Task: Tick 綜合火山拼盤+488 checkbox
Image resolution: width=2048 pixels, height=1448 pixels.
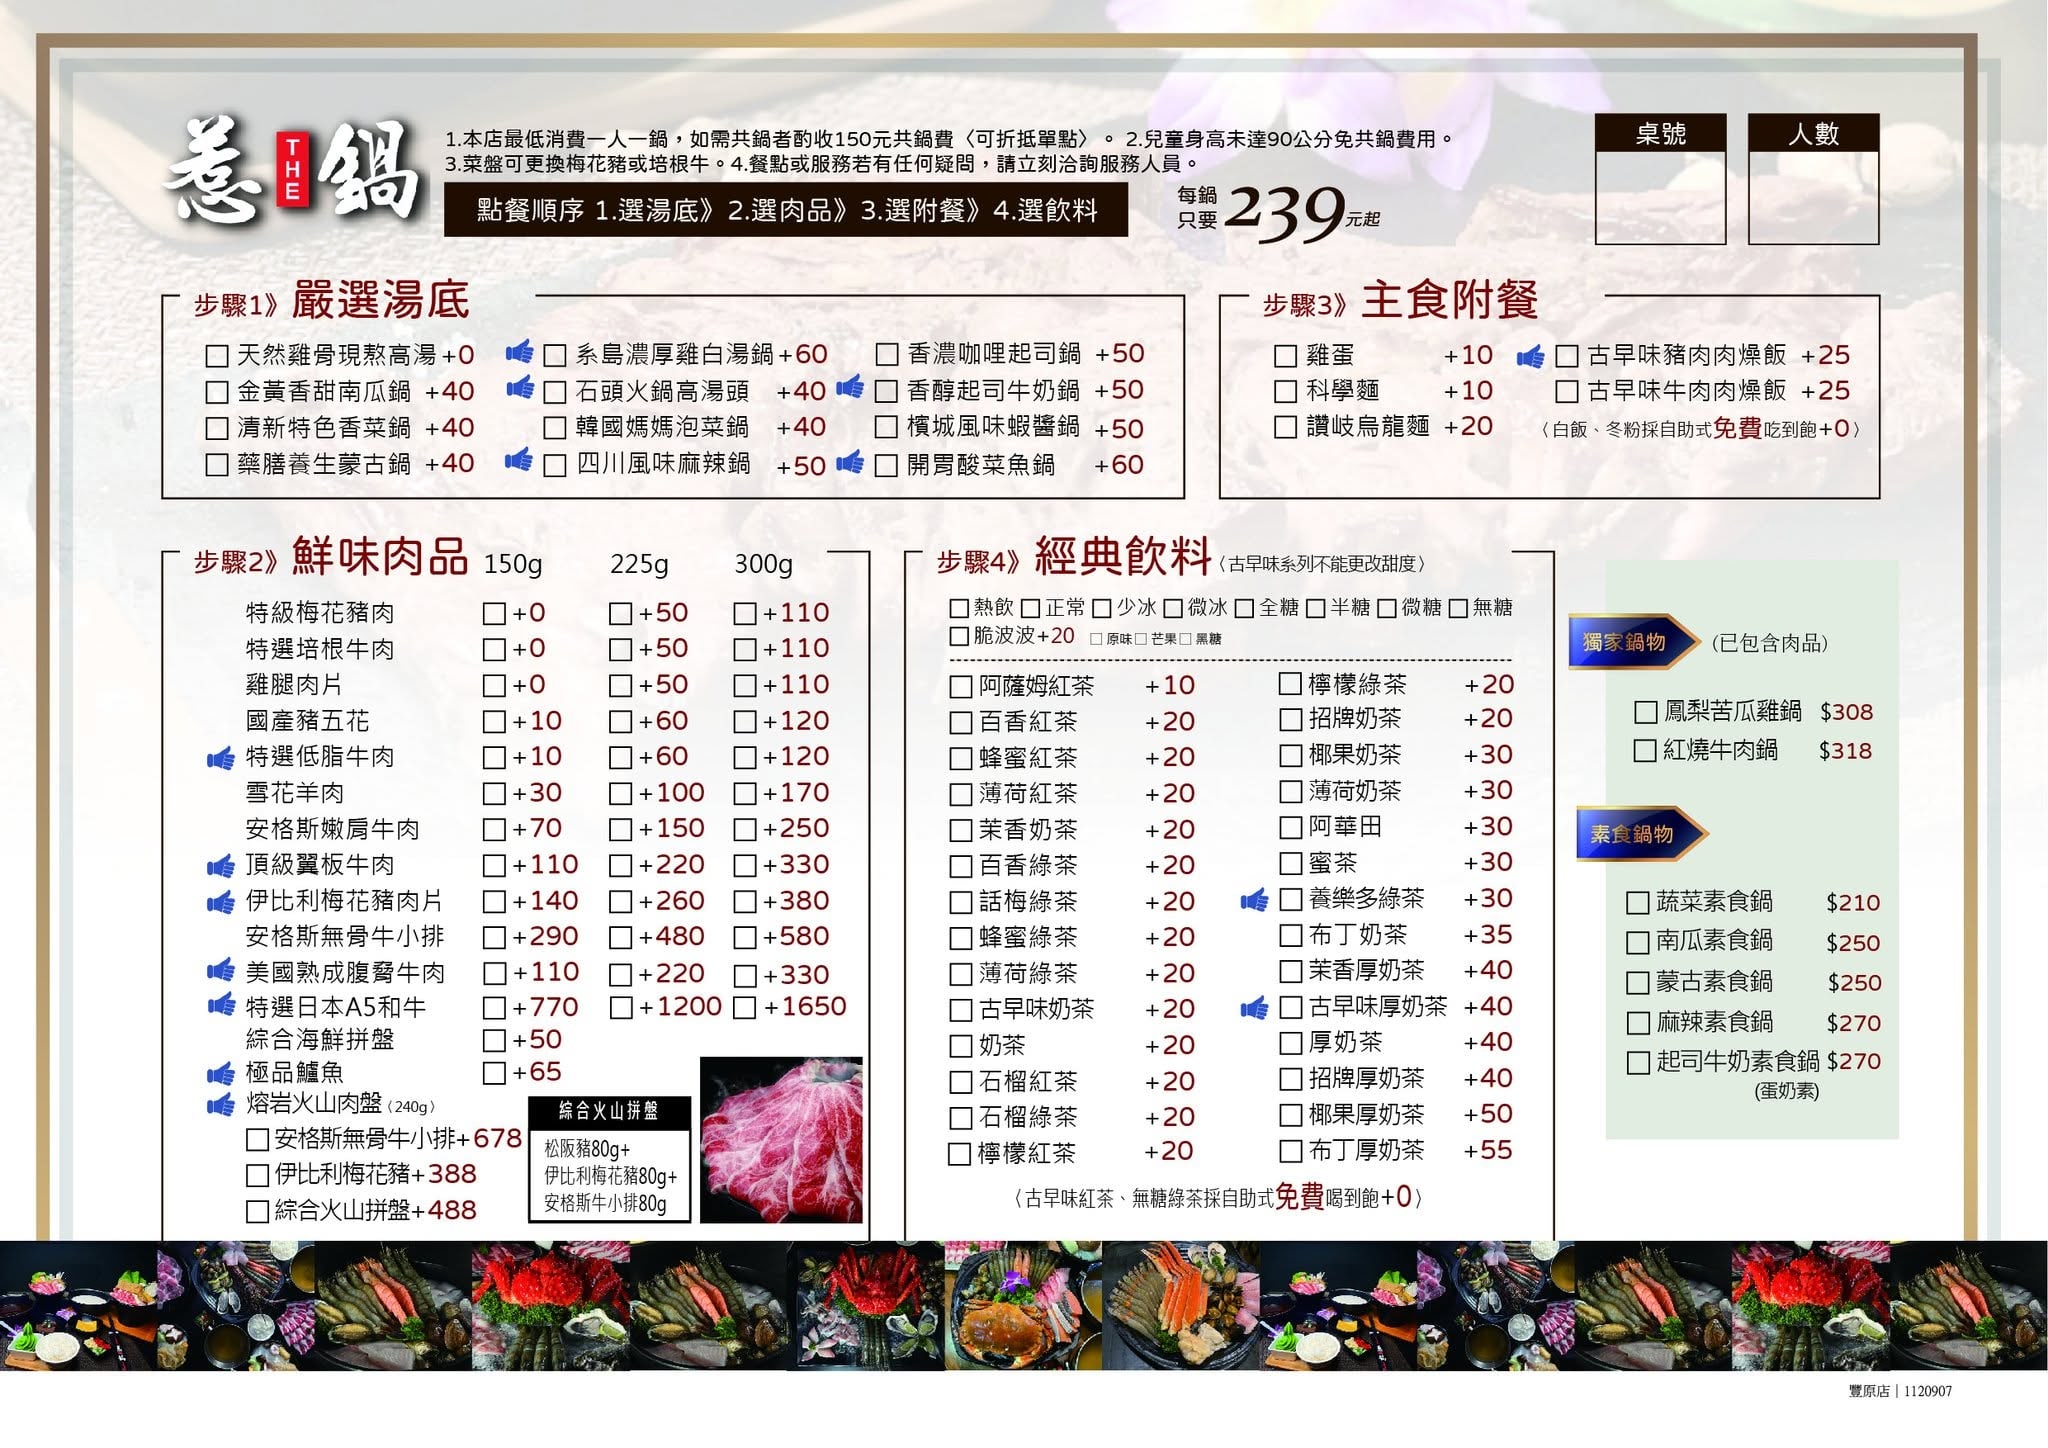Action: coord(257,1212)
